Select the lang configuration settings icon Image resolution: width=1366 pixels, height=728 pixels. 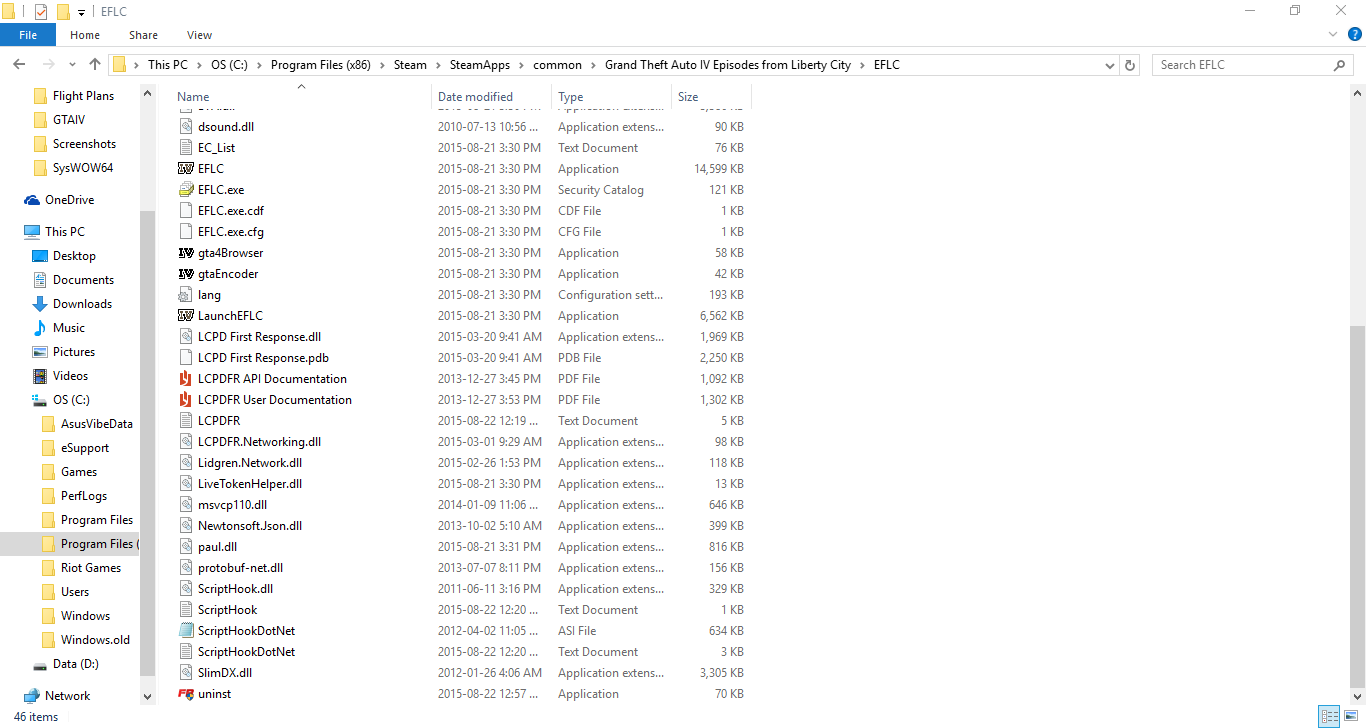[x=185, y=295]
